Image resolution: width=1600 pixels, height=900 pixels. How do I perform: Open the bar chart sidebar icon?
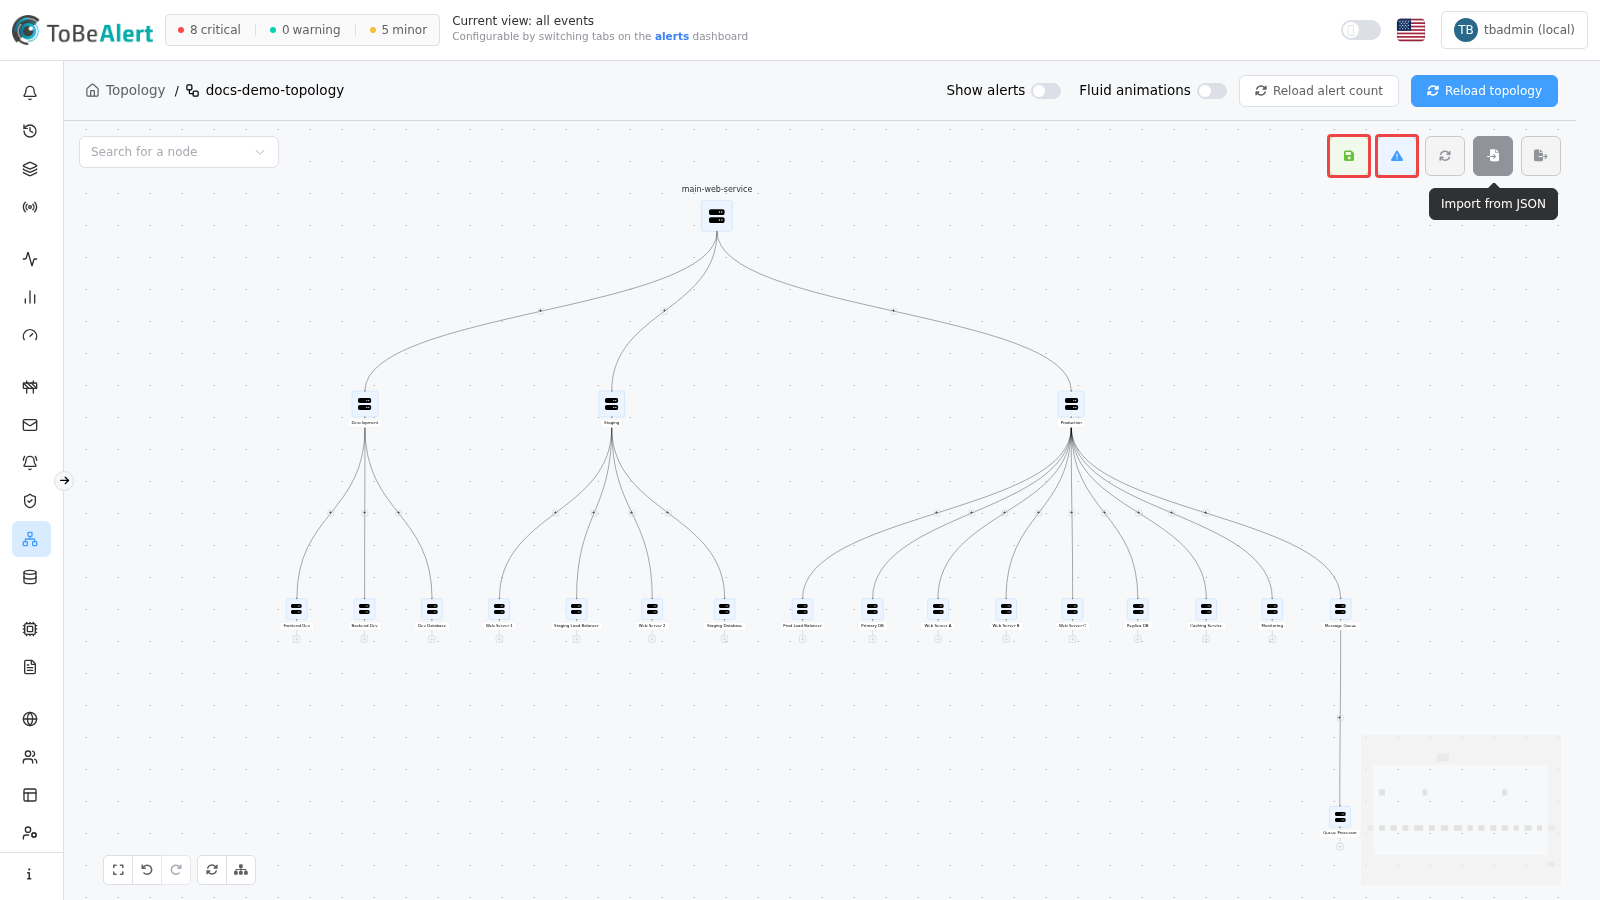point(30,297)
